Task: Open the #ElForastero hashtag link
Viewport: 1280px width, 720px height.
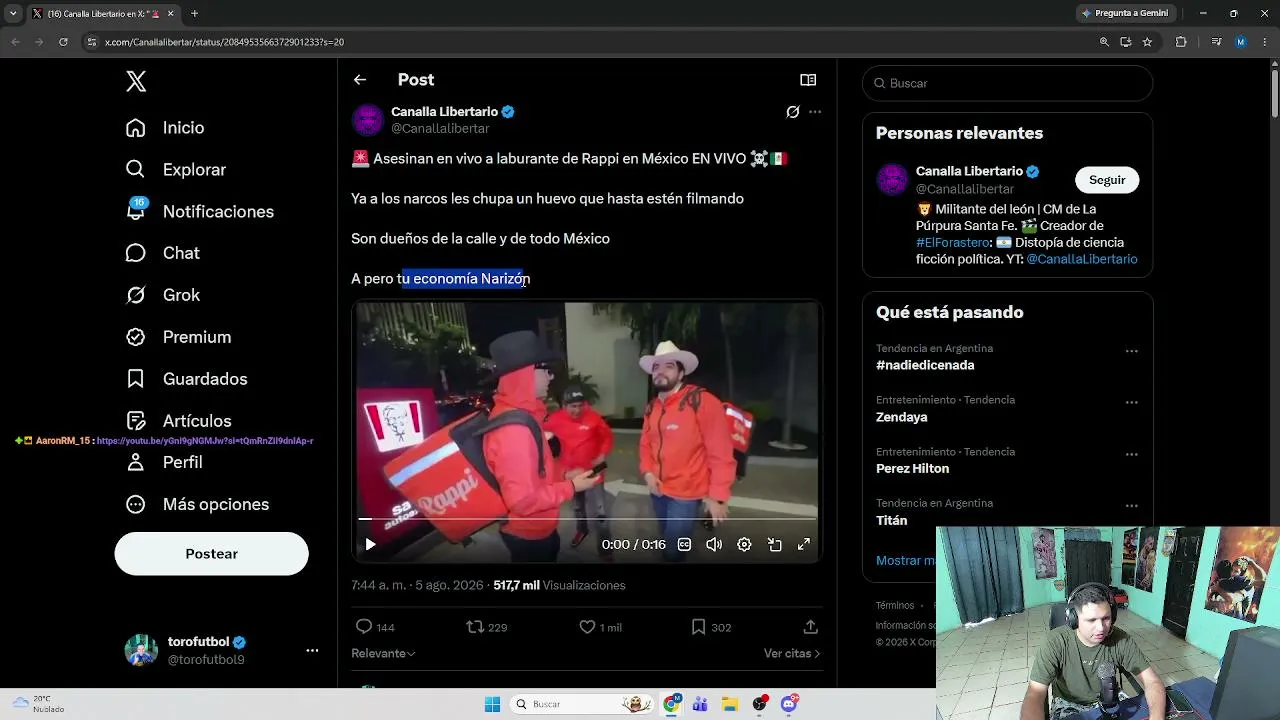Action: click(x=950, y=243)
